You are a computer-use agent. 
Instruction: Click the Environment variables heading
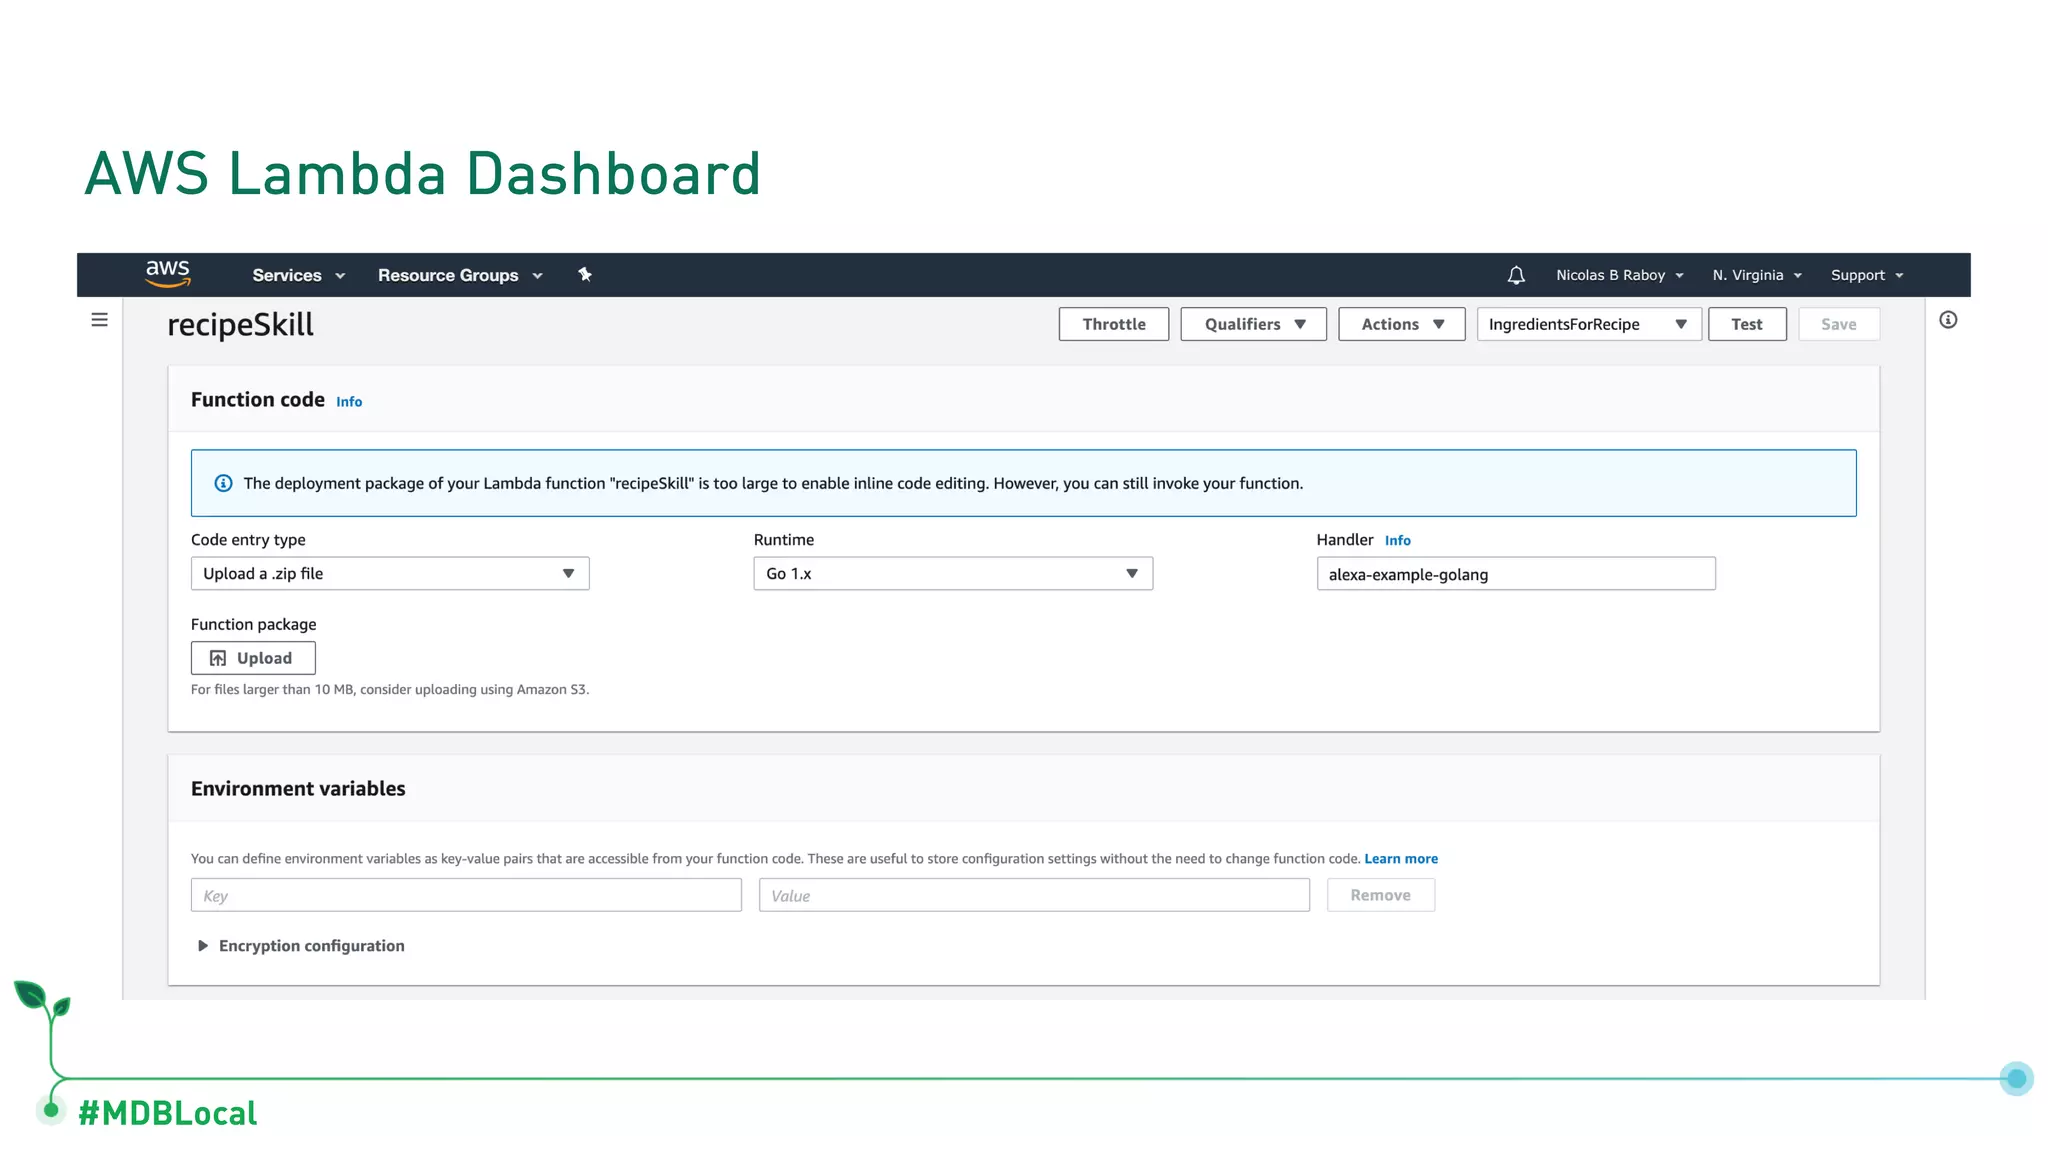(298, 789)
